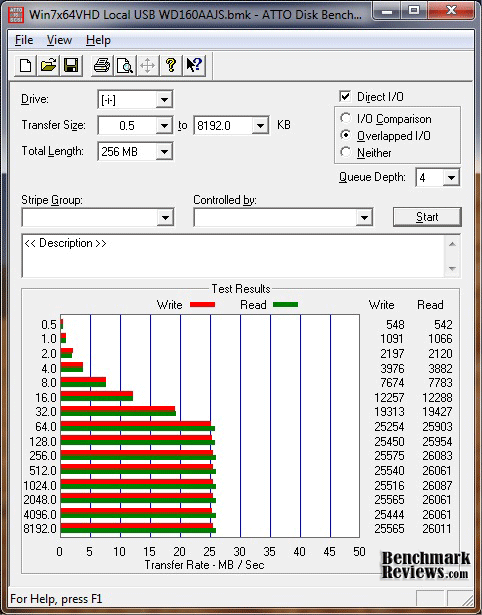Click the read value 19427
The image size is (482, 615).
click(x=437, y=412)
